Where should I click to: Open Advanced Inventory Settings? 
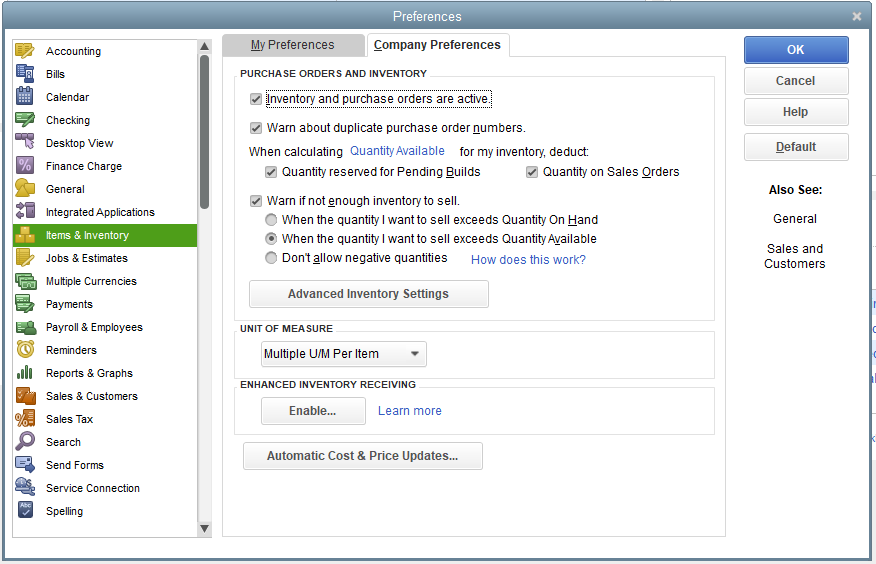368,294
